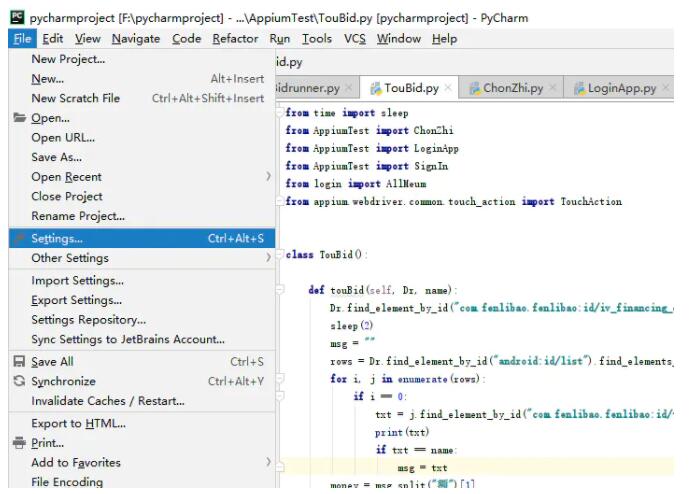Collapse the class TouBid fold marker
The height and width of the screenshot is (494, 694).
click(x=280, y=255)
